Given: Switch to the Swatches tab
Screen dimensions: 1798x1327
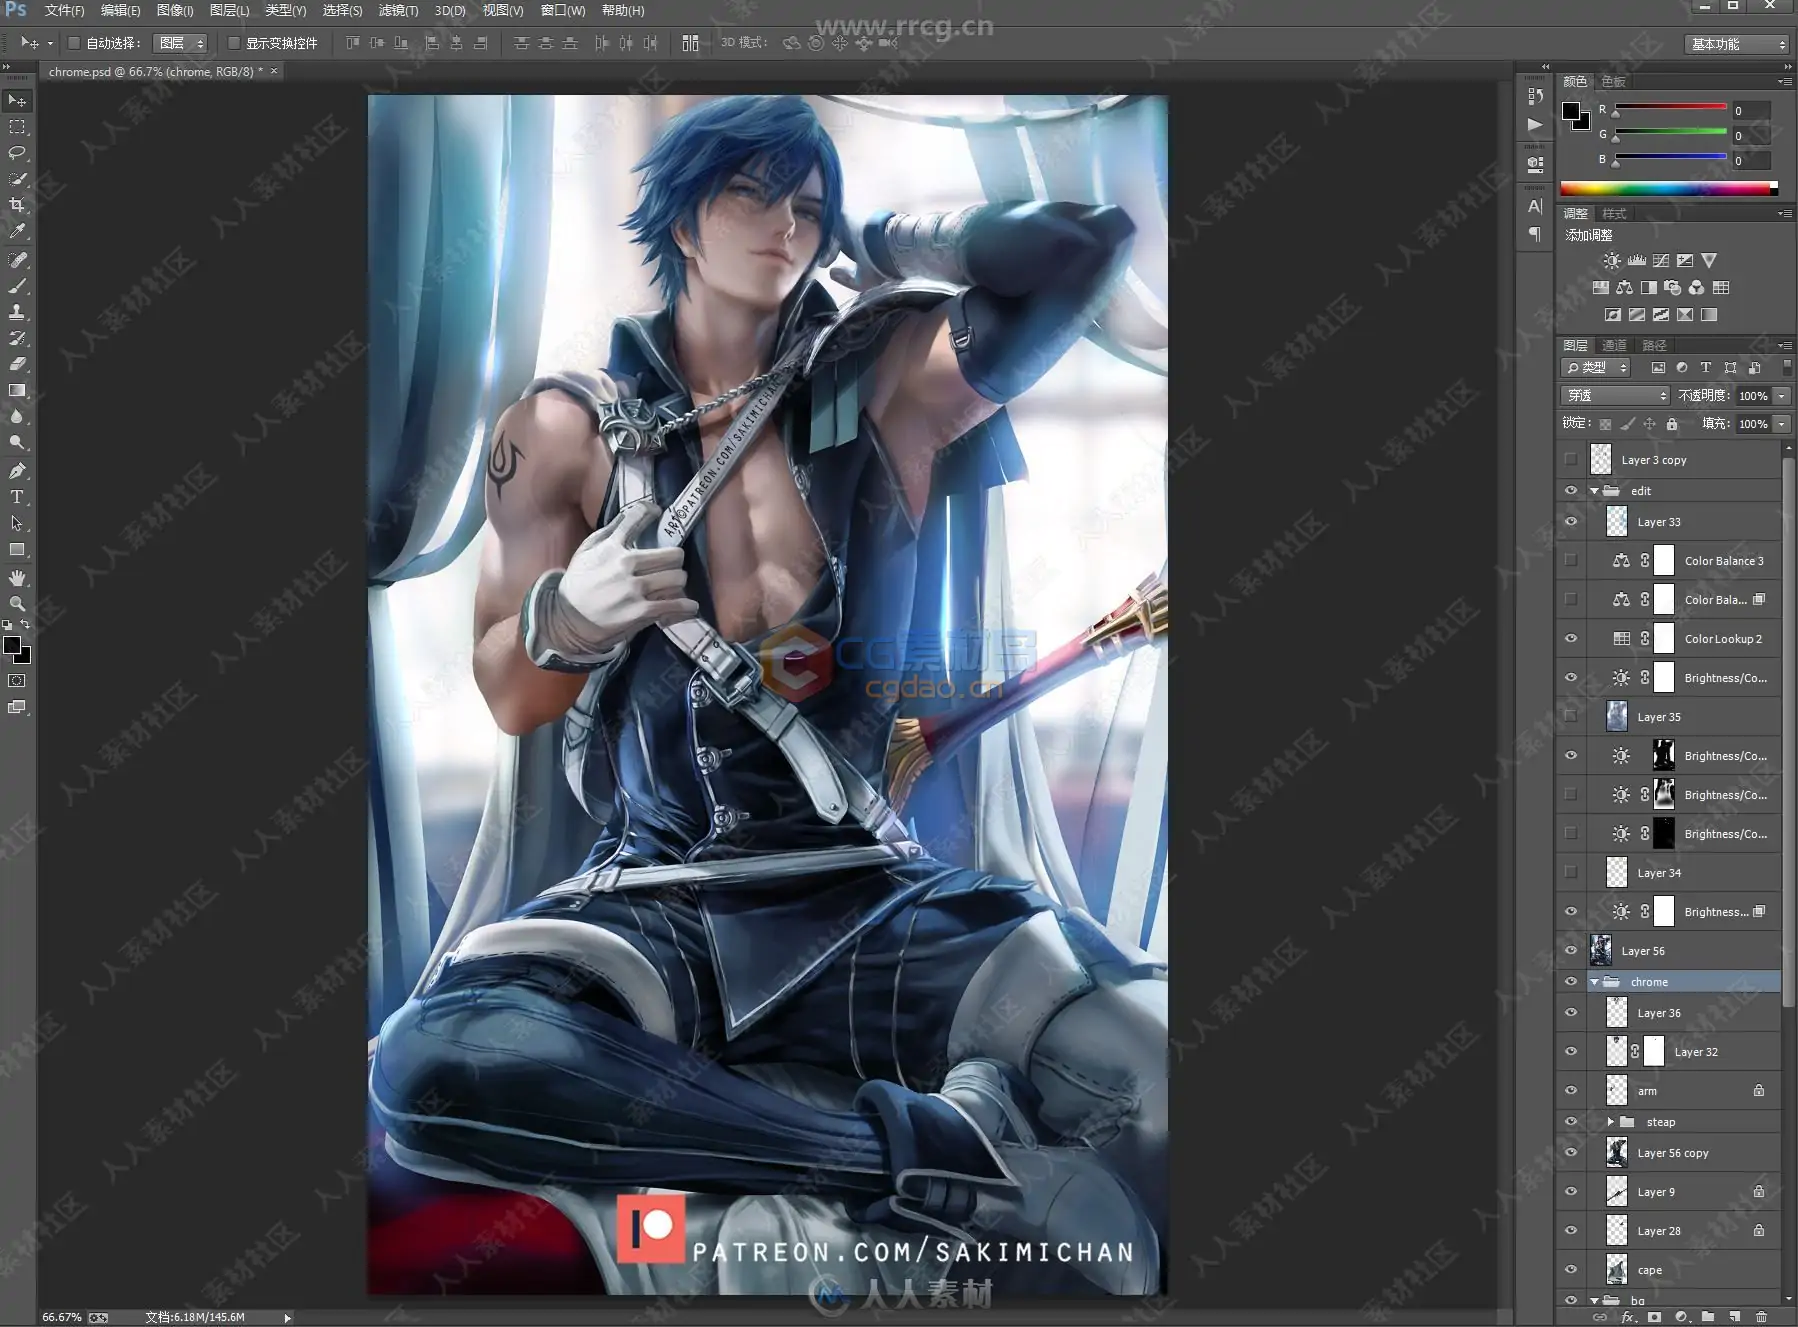Looking at the screenshot, I should 1613,81.
